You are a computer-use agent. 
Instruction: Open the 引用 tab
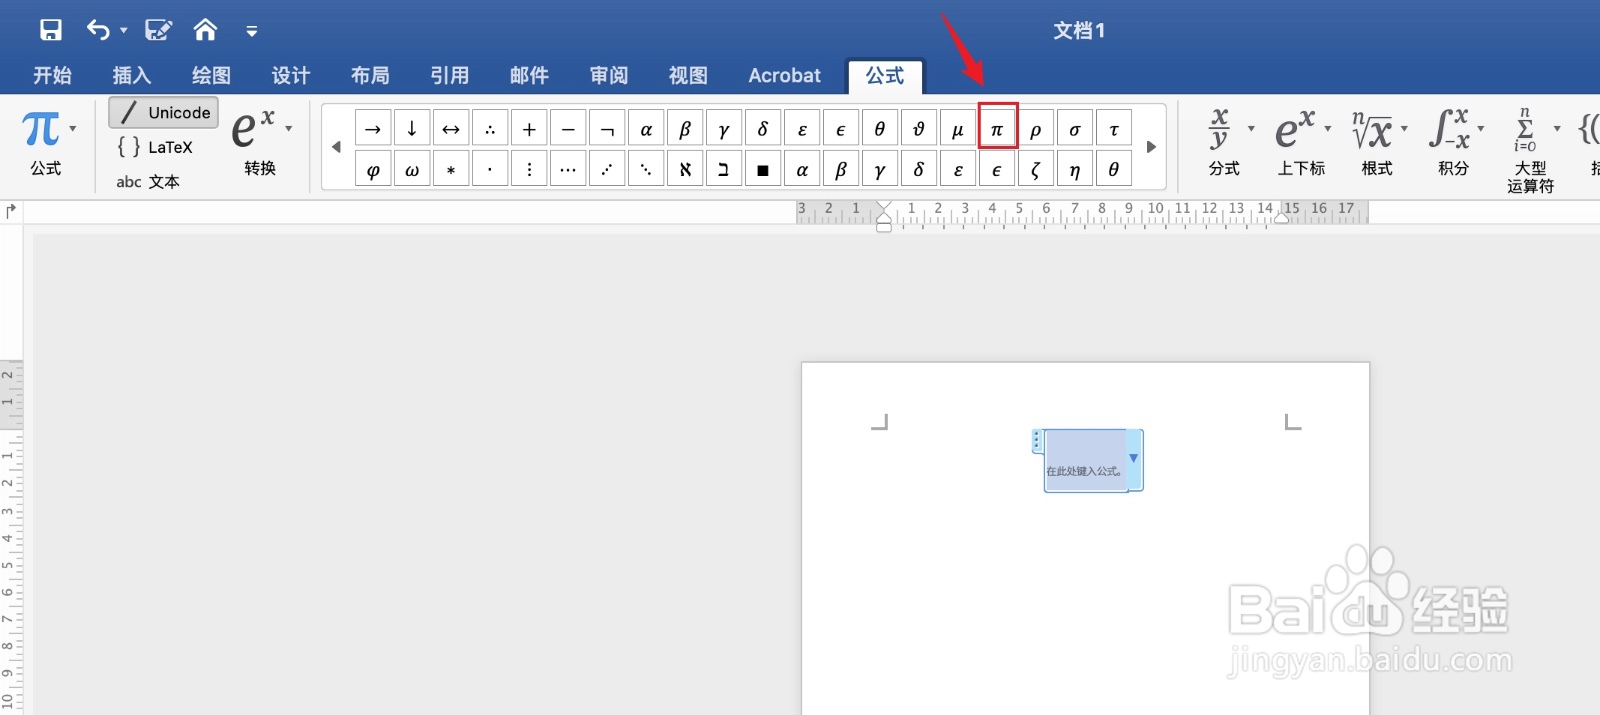[450, 76]
